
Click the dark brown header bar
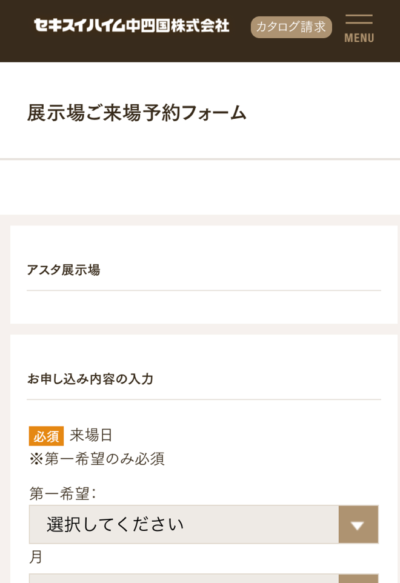[200, 31]
